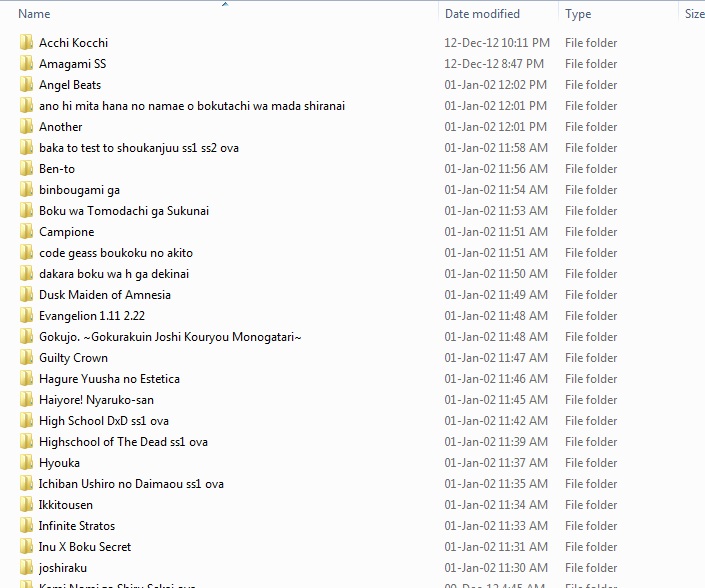Click the folder icon for Evangelion 1.11 2.22

tap(27, 316)
